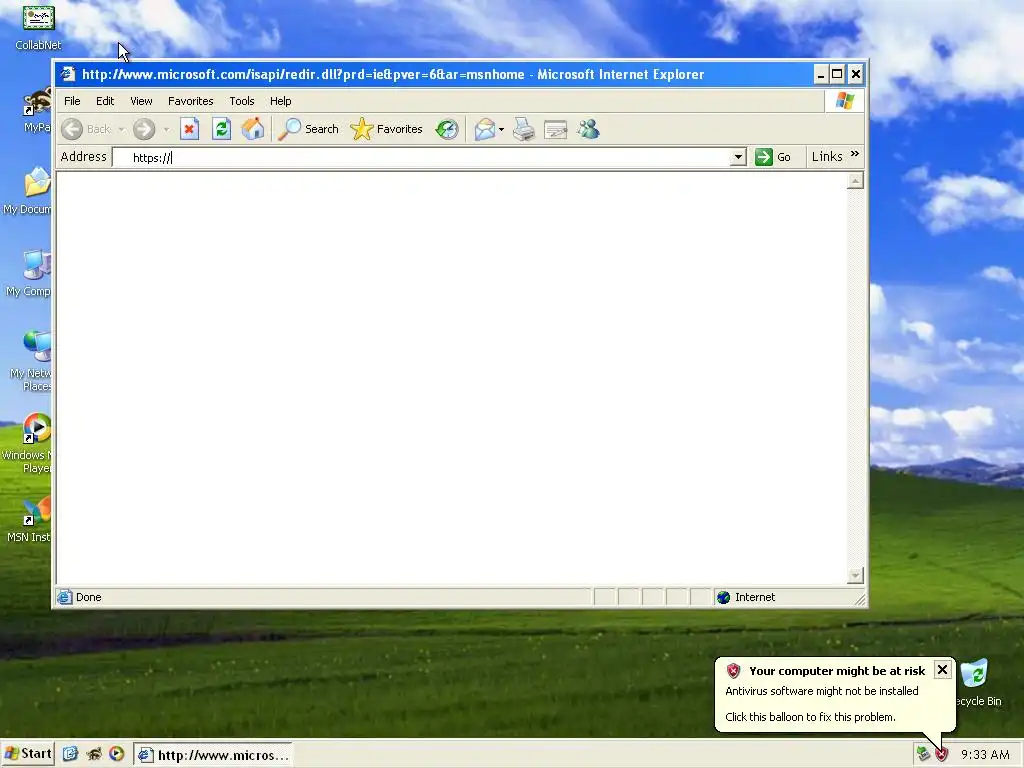Screen dimensions: 1024x768
Task: Click the Links toolbar label
Action: (827, 157)
